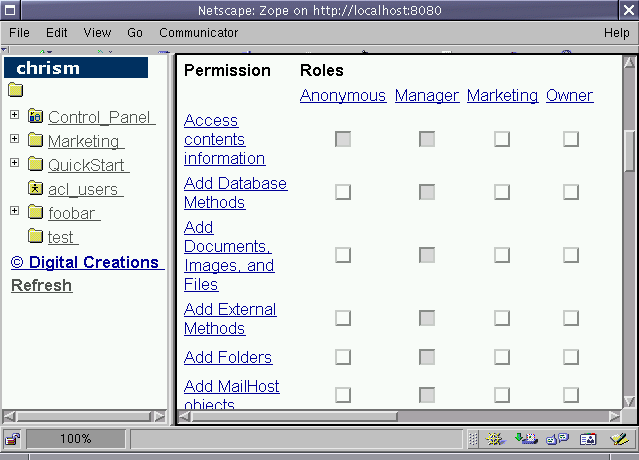639x460 pixels.
Task: Open the File menu
Action: click(x=19, y=33)
